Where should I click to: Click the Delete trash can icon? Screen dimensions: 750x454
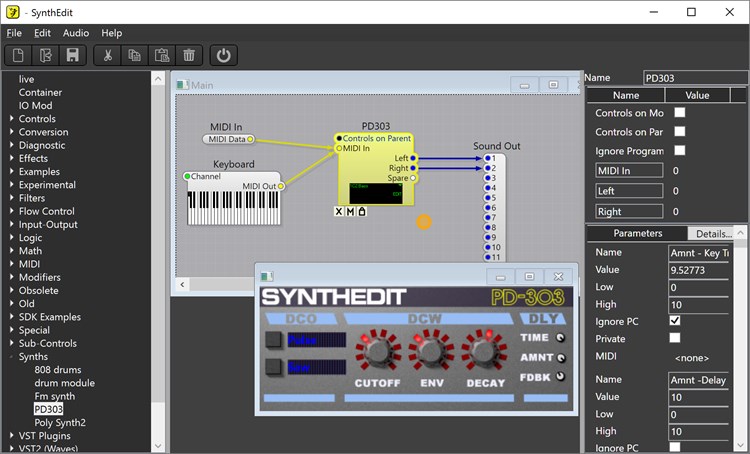[189, 56]
